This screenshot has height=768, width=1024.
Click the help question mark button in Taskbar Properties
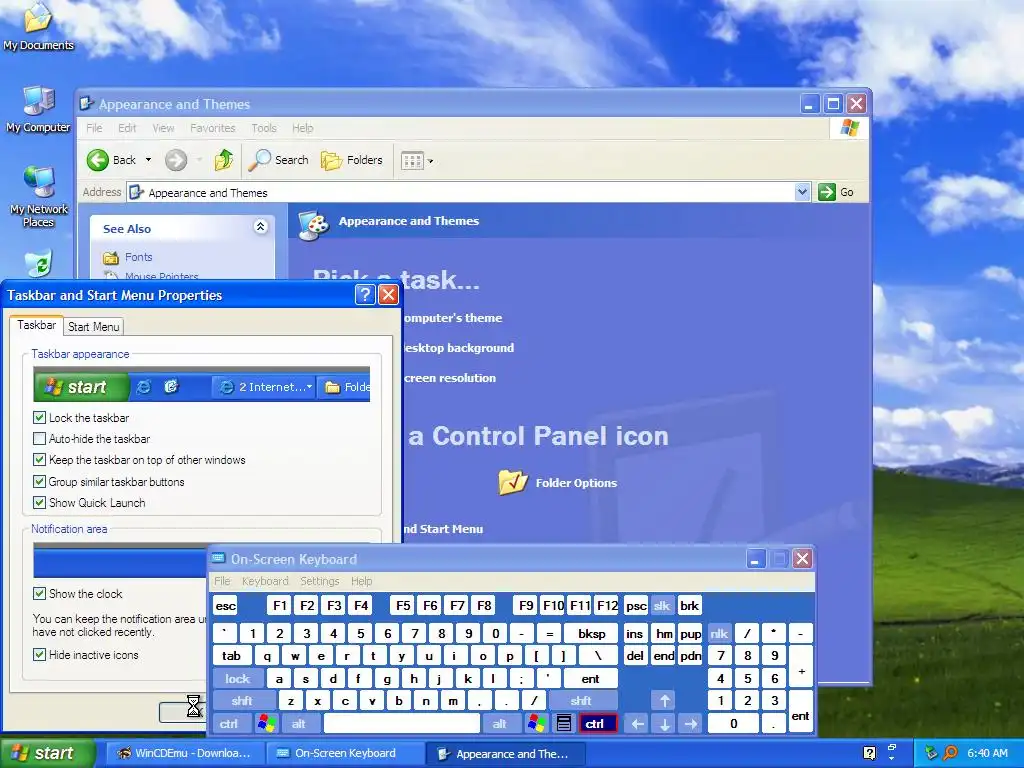tap(365, 295)
